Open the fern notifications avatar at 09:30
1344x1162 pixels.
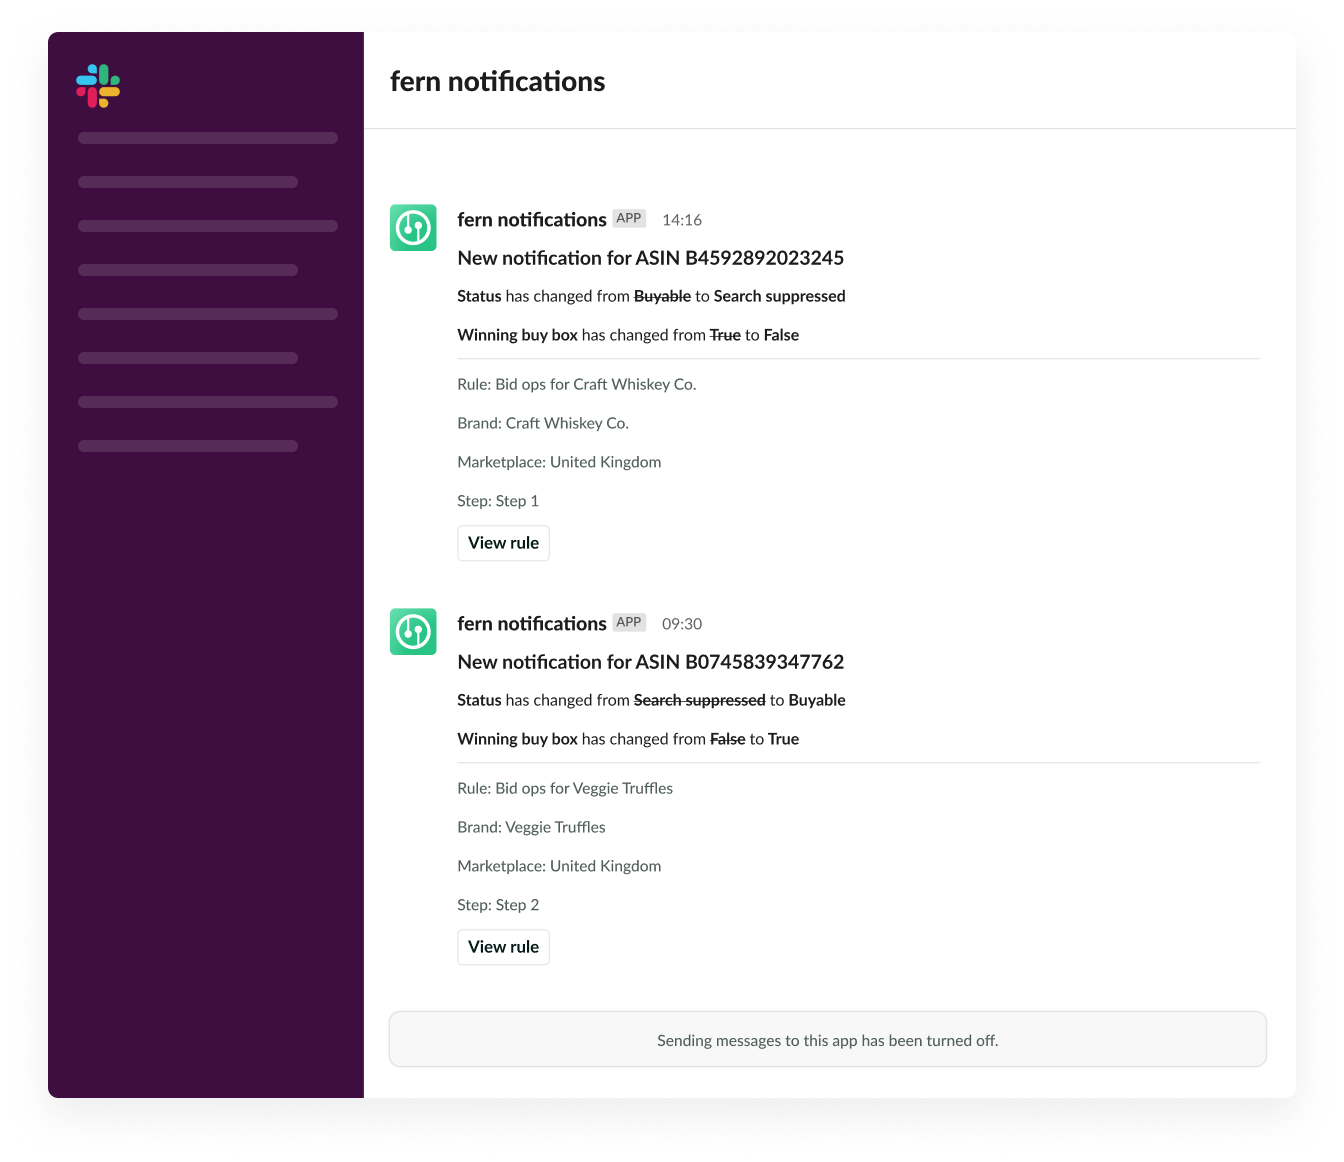(x=413, y=632)
